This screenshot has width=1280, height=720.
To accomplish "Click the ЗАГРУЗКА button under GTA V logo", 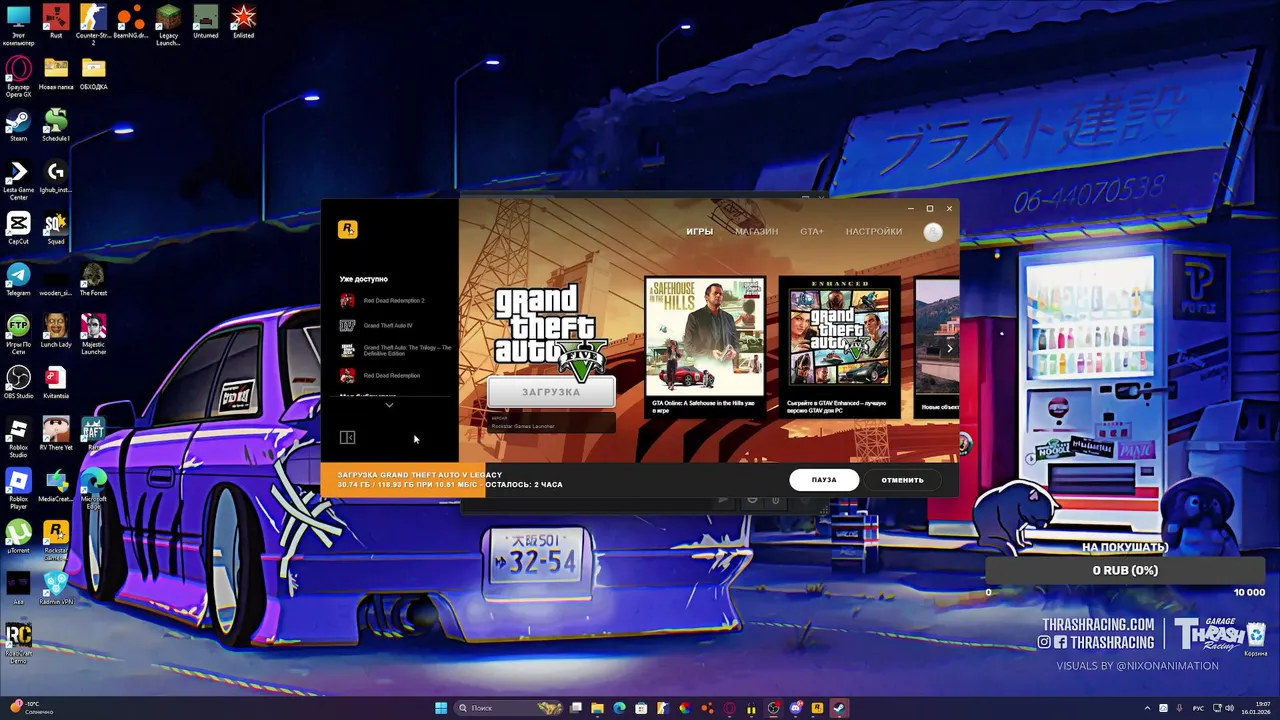I will pyautogui.click(x=551, y=392).
